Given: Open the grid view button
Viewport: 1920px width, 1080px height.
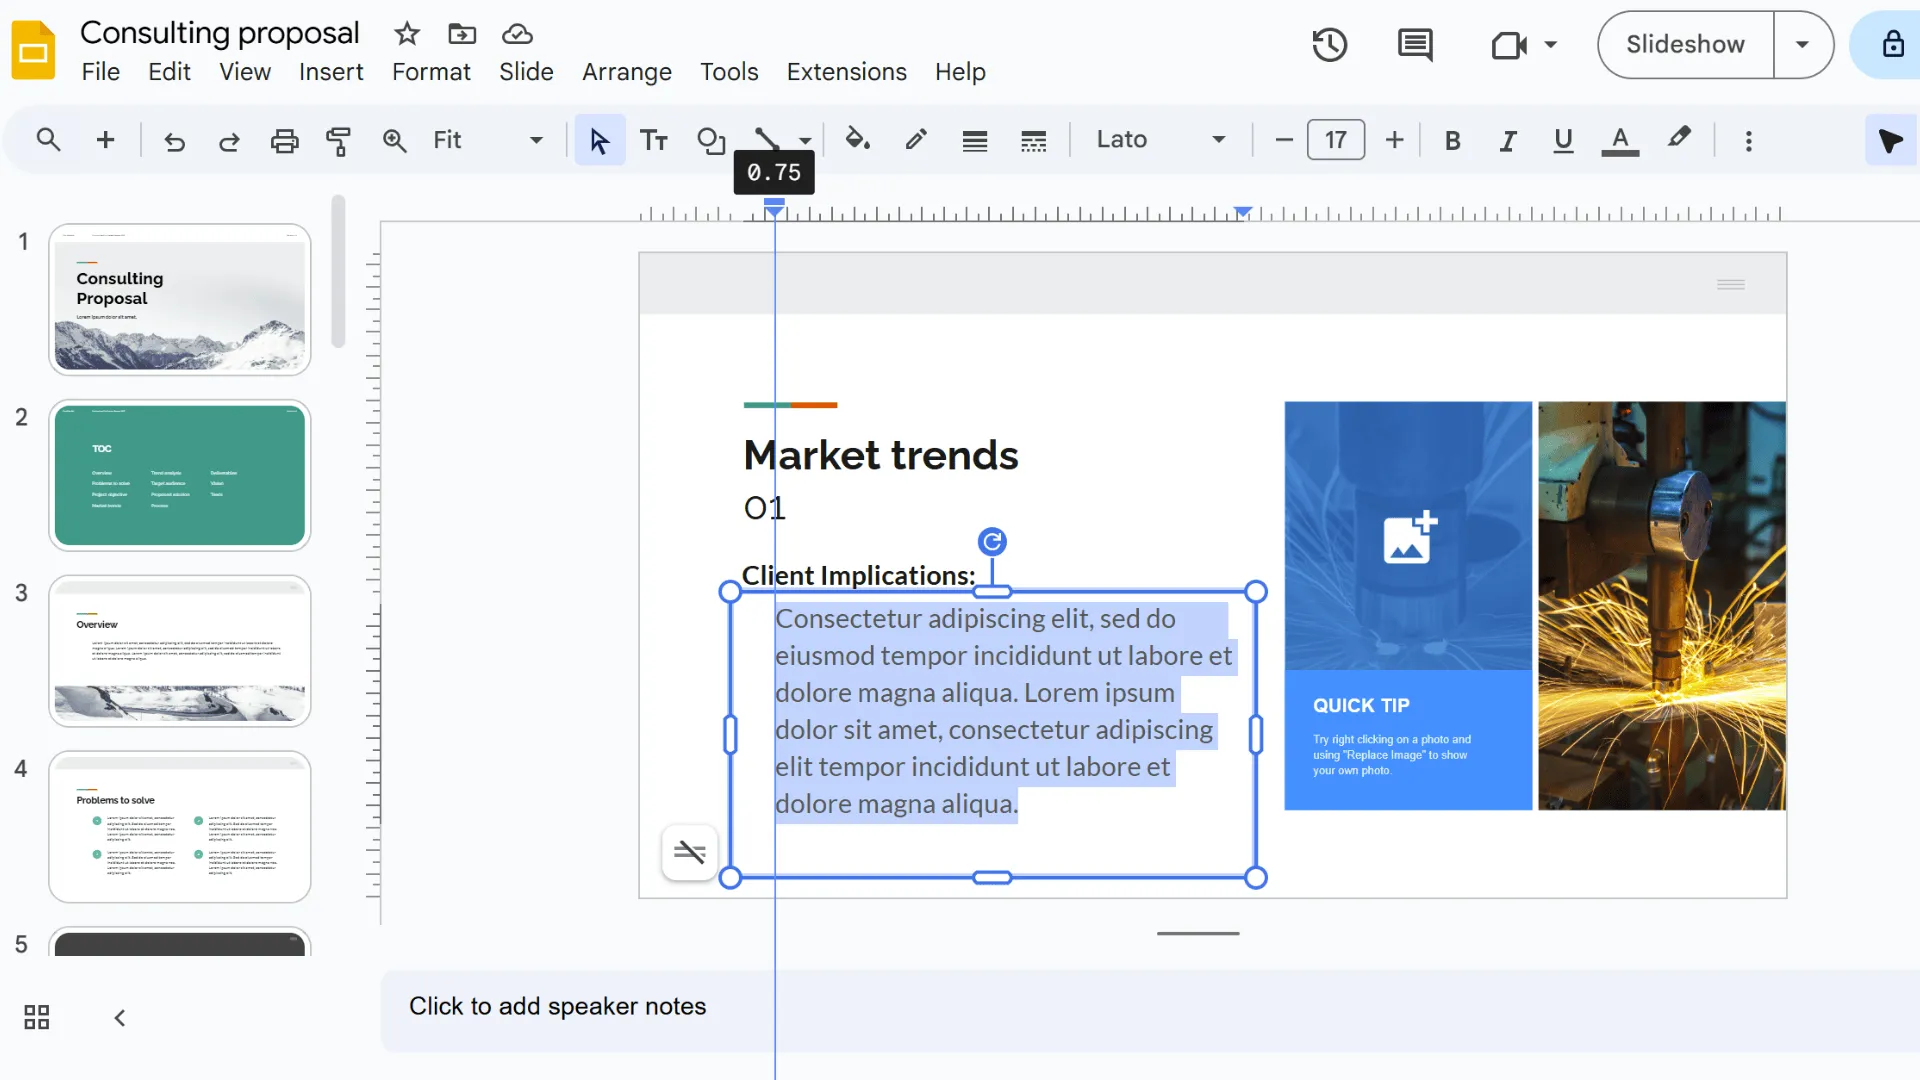Looking at the screenshot, I should pos(37,1017).
